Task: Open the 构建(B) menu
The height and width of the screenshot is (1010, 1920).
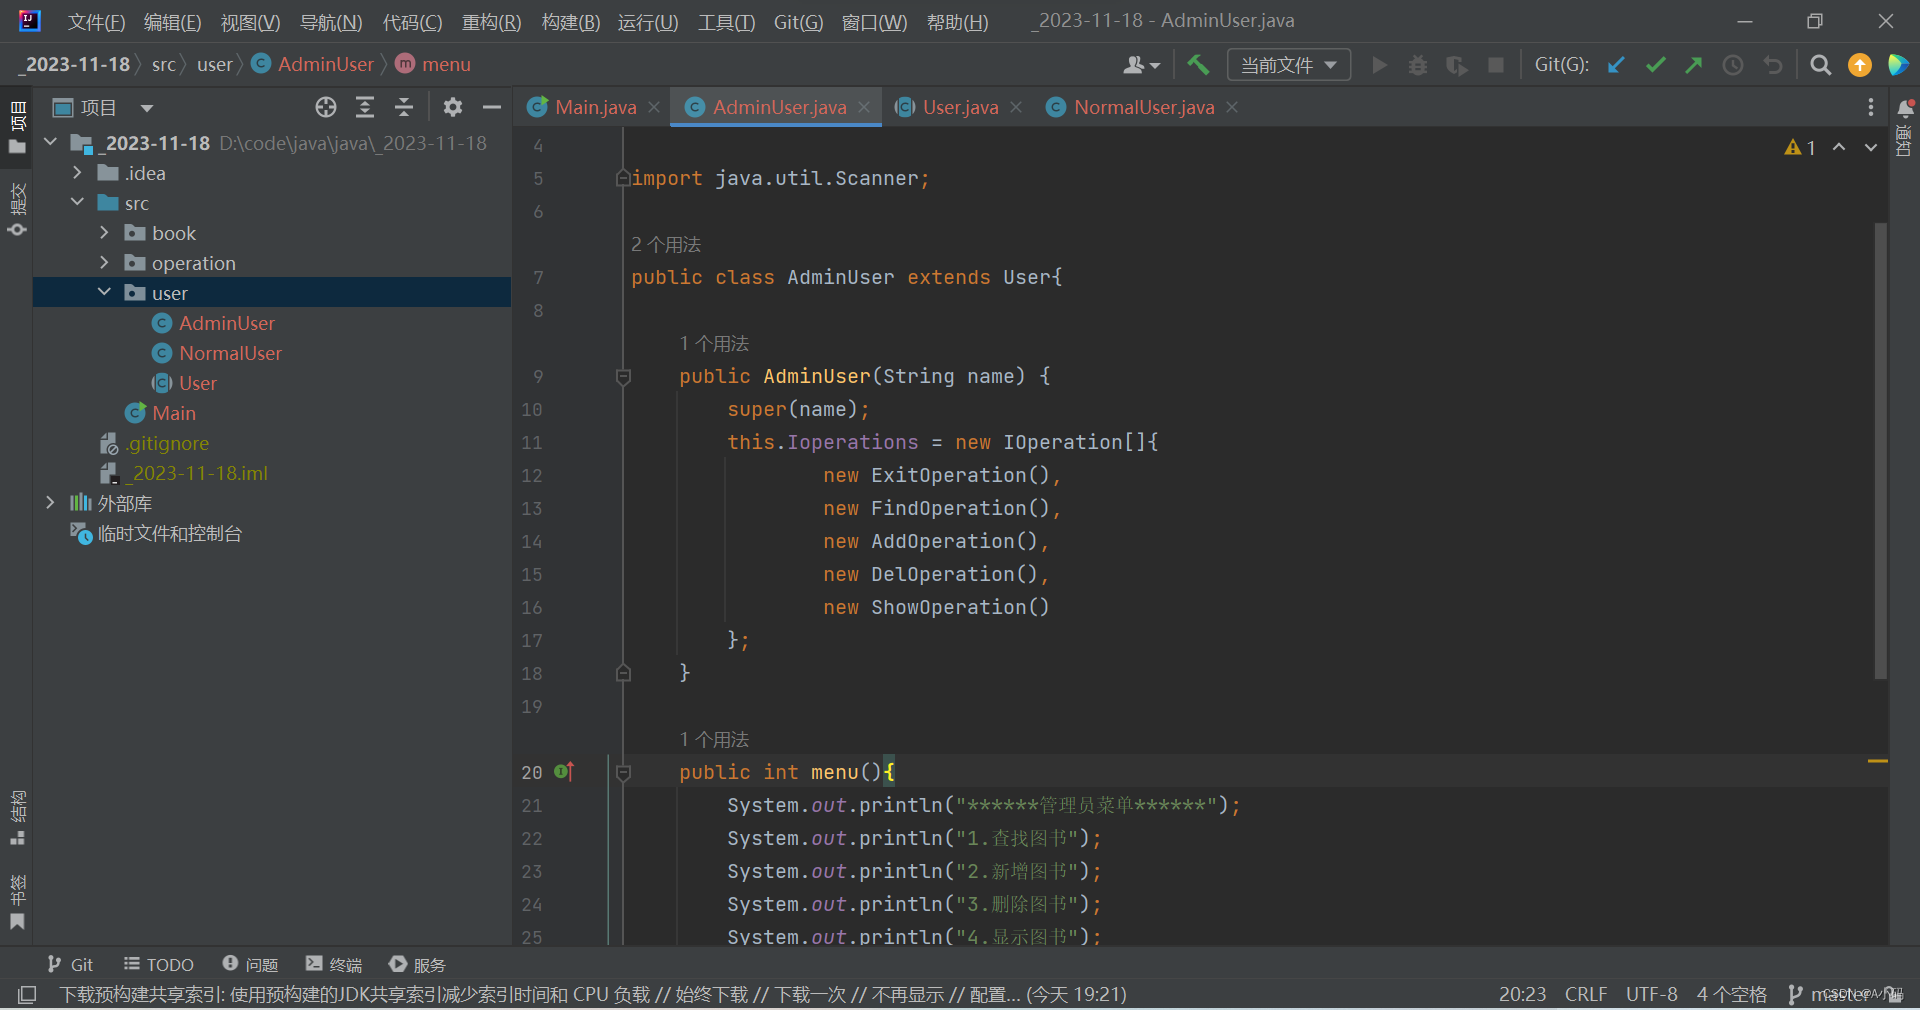Action: coord(570,22)
